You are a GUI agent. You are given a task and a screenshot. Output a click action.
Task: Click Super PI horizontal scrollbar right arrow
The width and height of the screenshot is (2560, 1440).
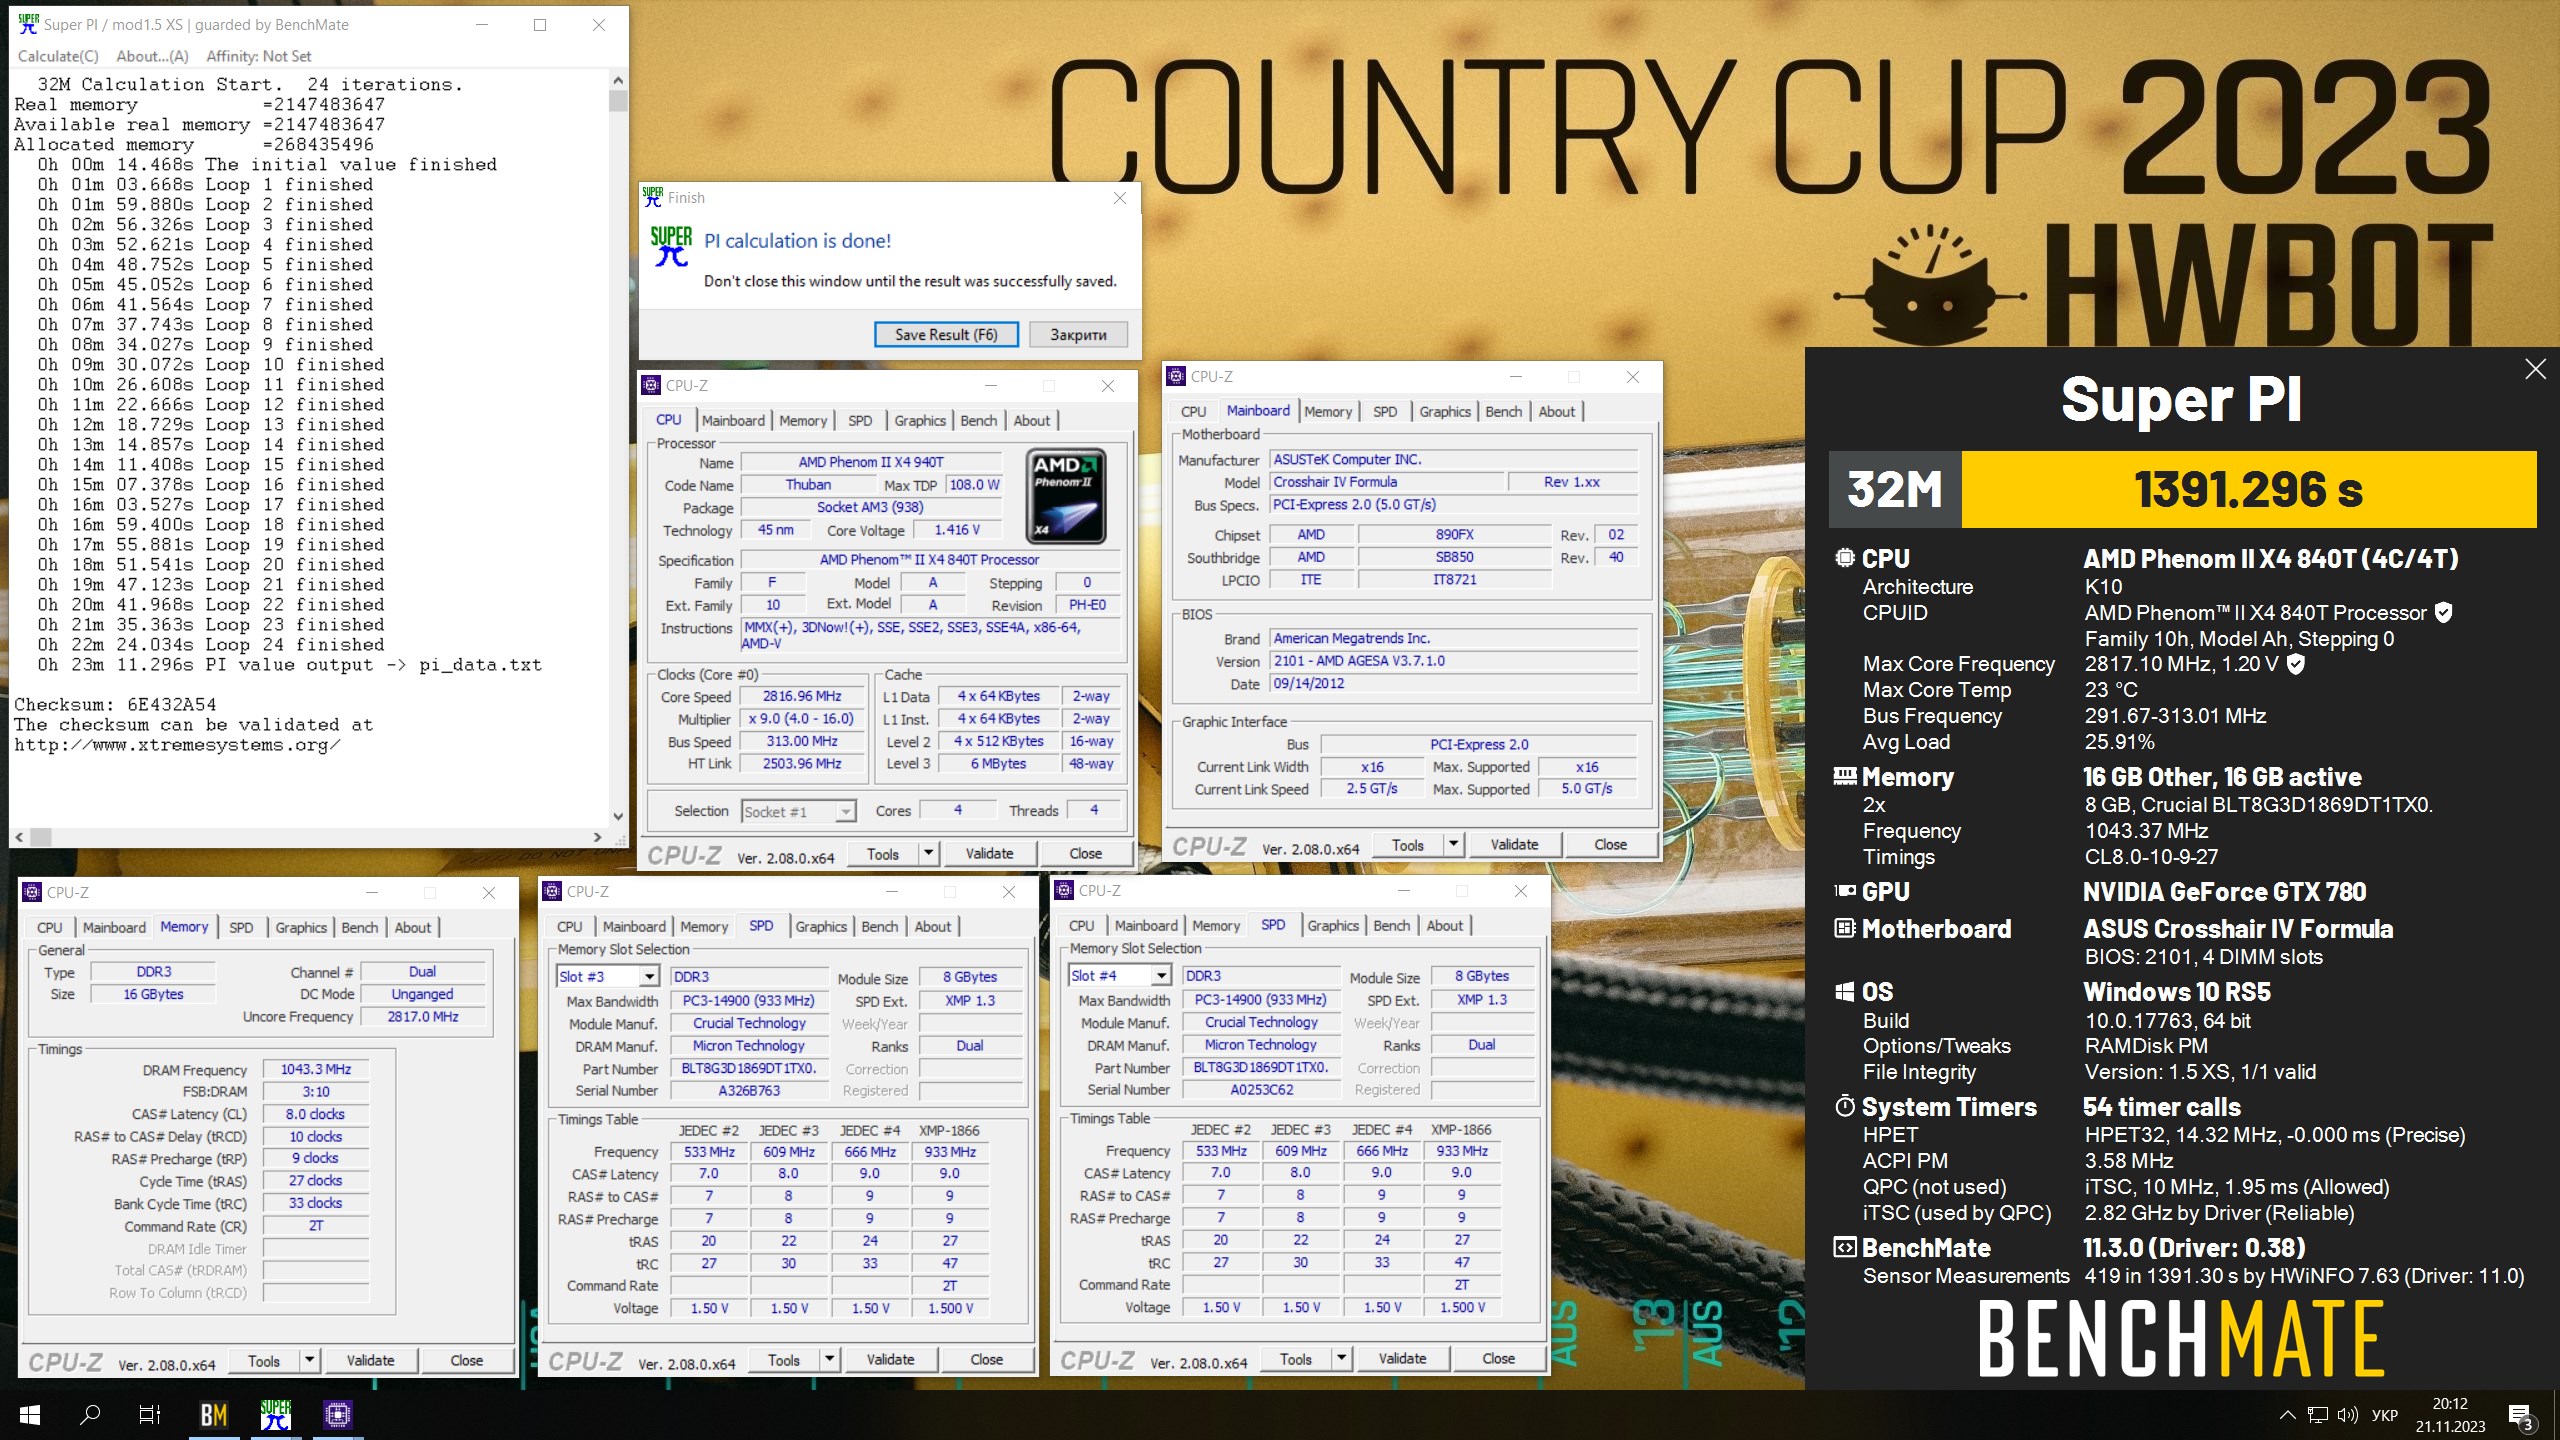(598, 837)
